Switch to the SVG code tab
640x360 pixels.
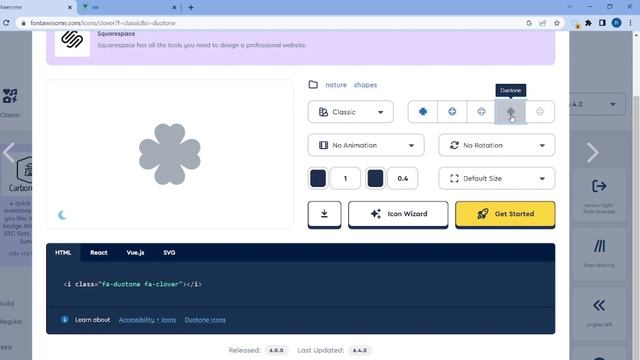coord(169,253)
